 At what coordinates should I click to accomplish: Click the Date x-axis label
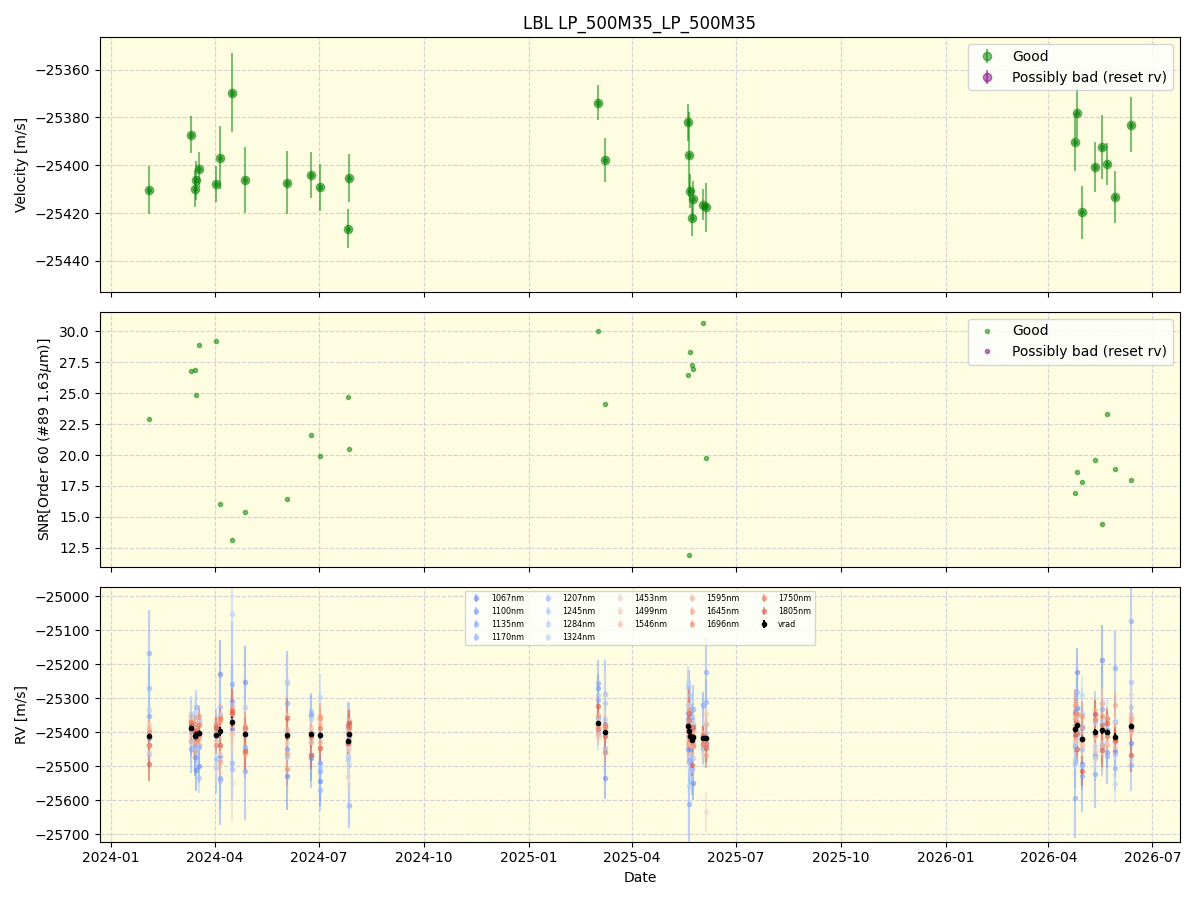(x=640, y=877)
